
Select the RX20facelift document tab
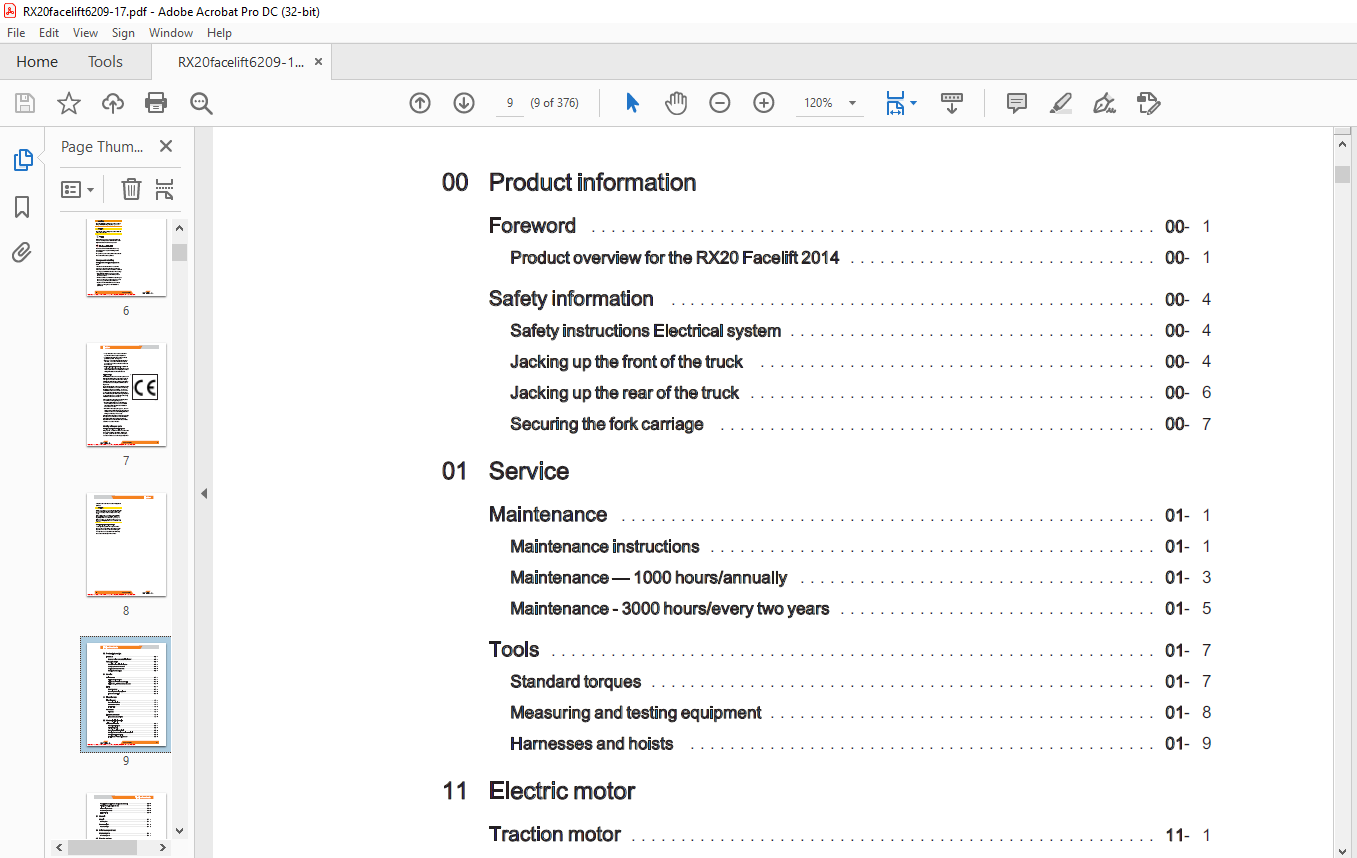click(x=240, y=62)
